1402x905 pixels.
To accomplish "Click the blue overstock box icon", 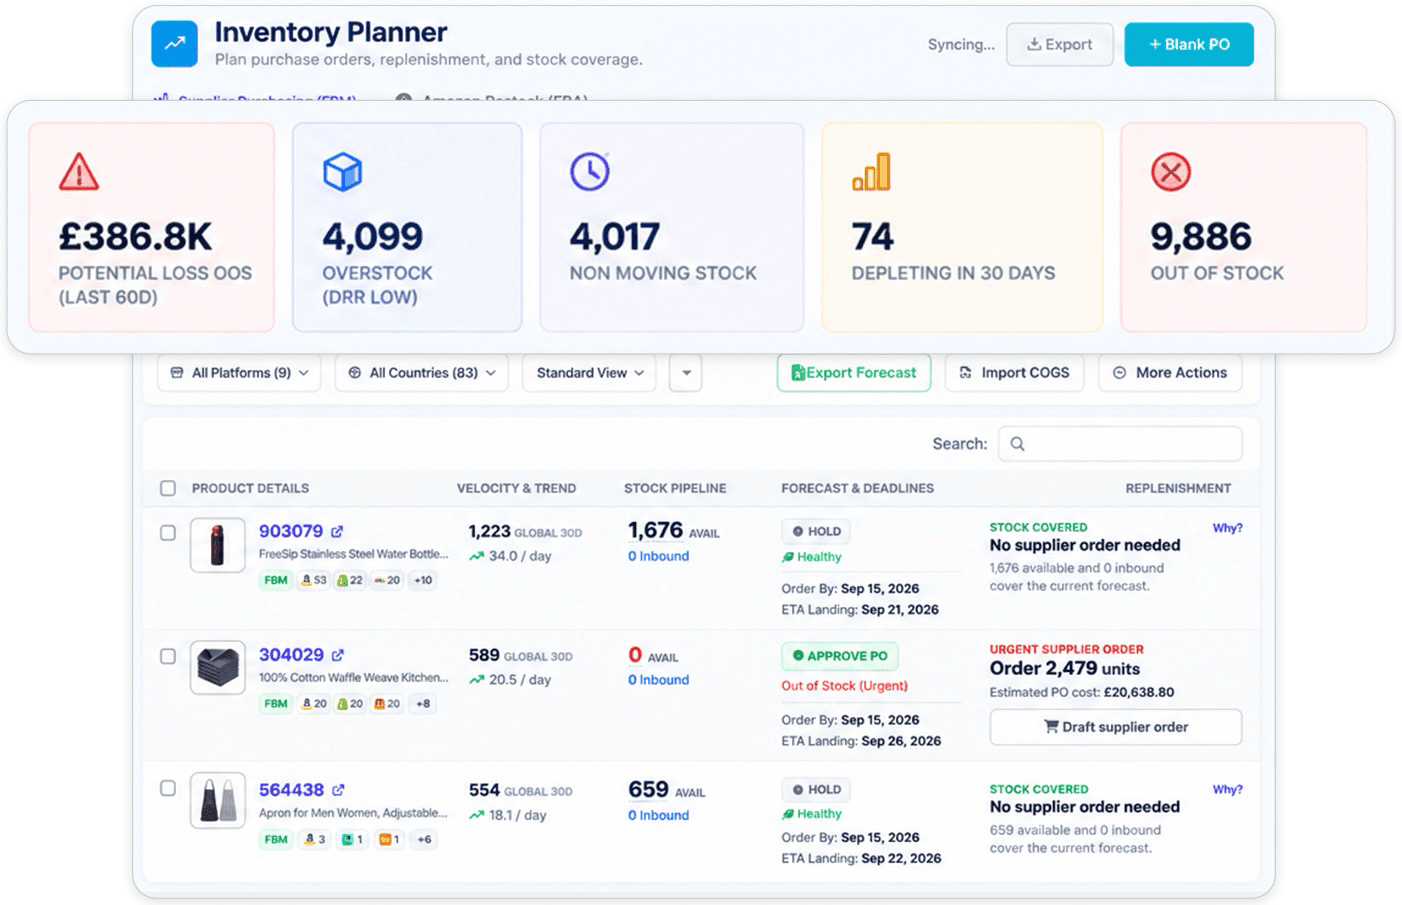I will tap(342, 172).
